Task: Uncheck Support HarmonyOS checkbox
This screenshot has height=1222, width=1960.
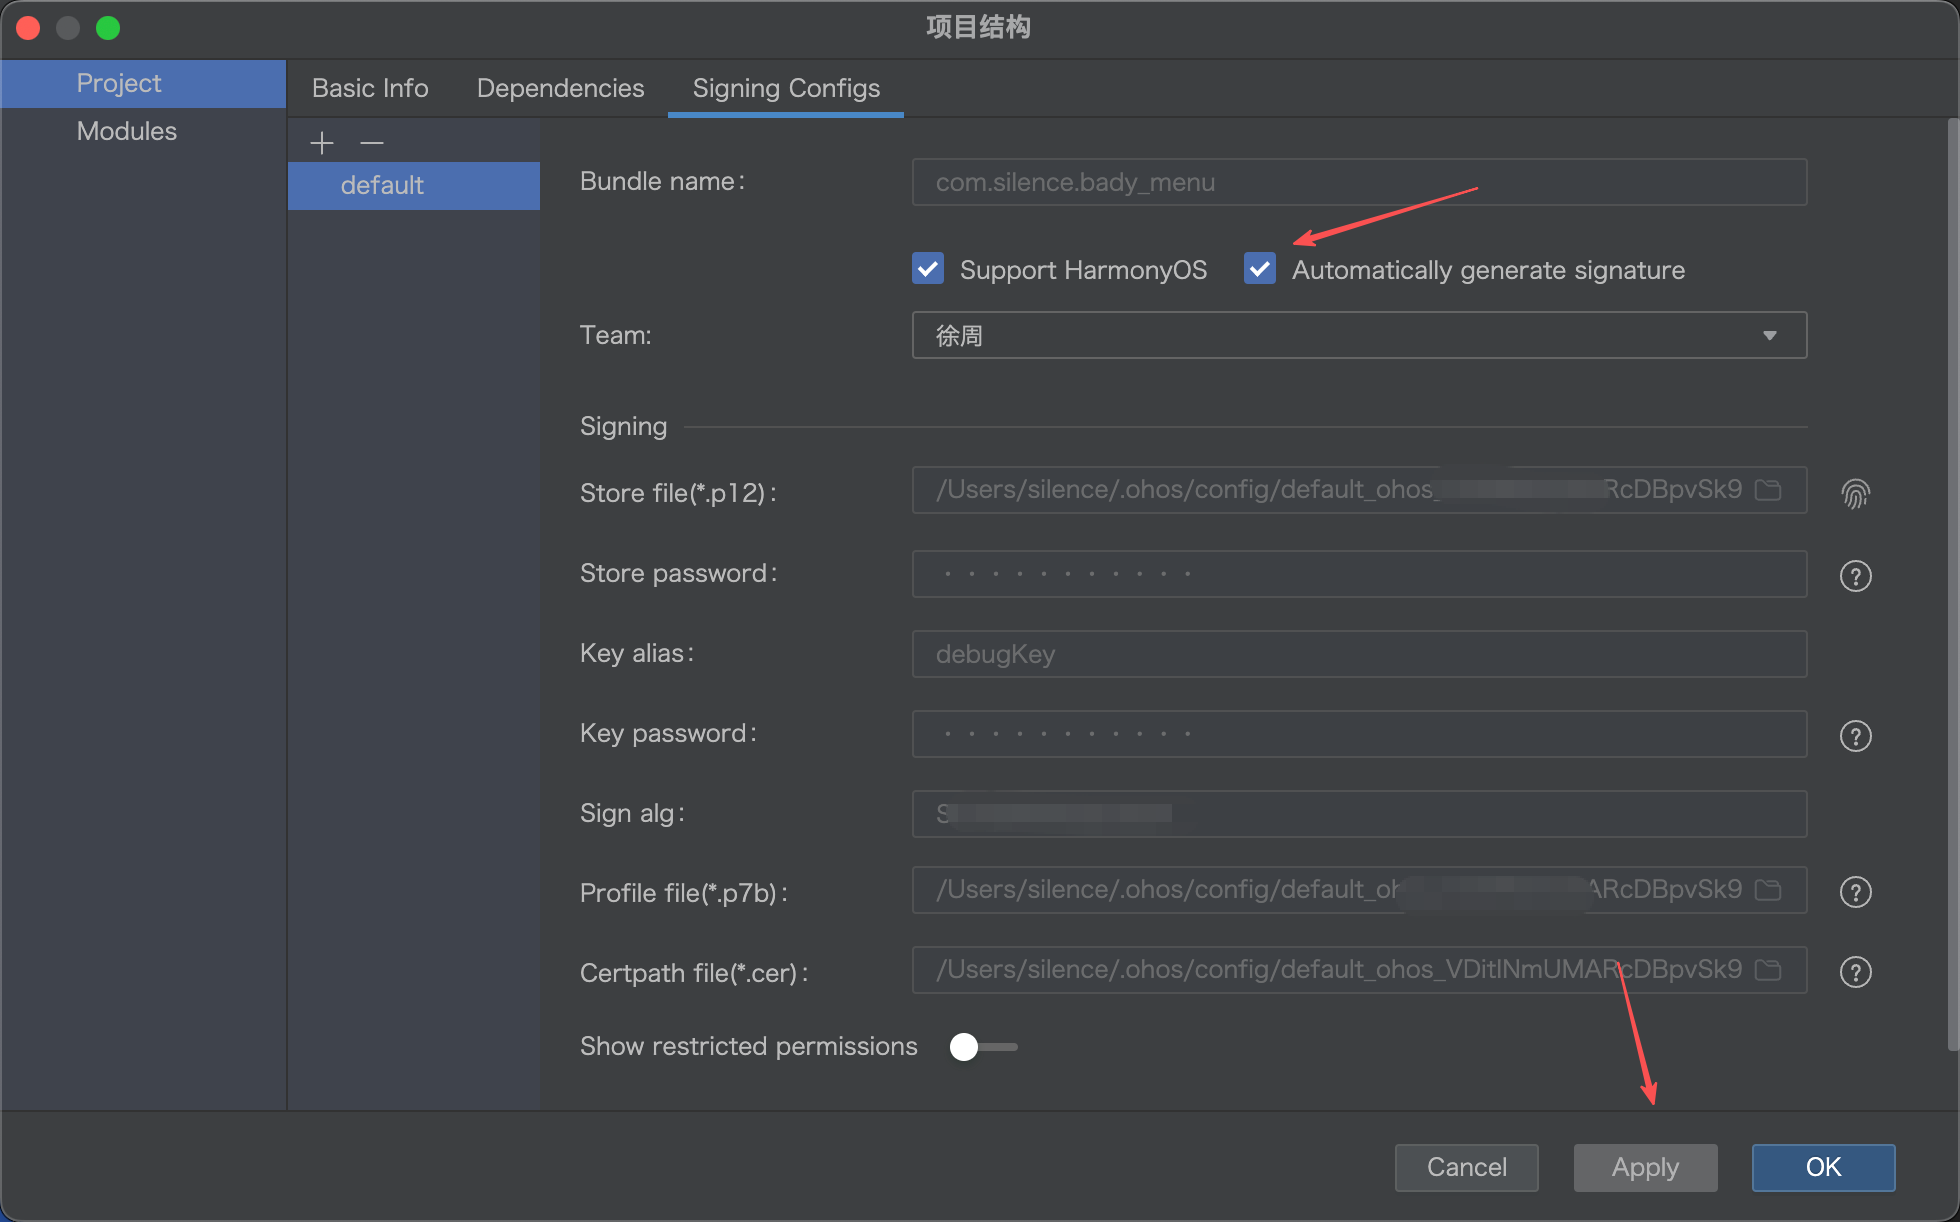Action: coord(928,269)
